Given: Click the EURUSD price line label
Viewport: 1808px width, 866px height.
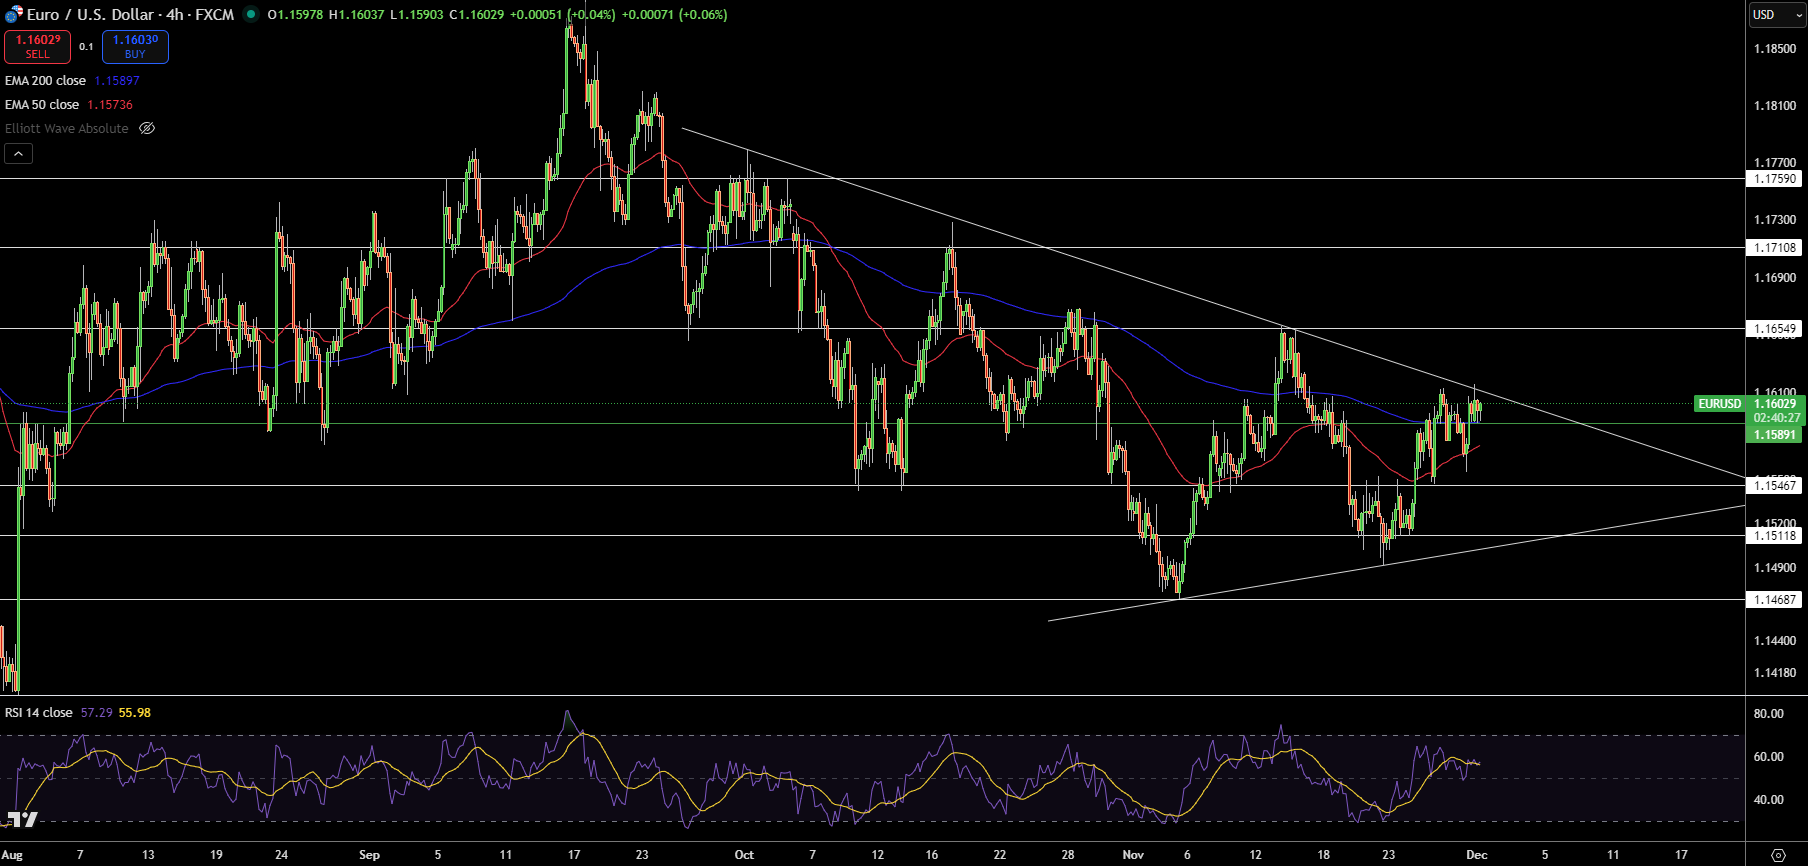Looking at the screenshot, I should 1720,403.
